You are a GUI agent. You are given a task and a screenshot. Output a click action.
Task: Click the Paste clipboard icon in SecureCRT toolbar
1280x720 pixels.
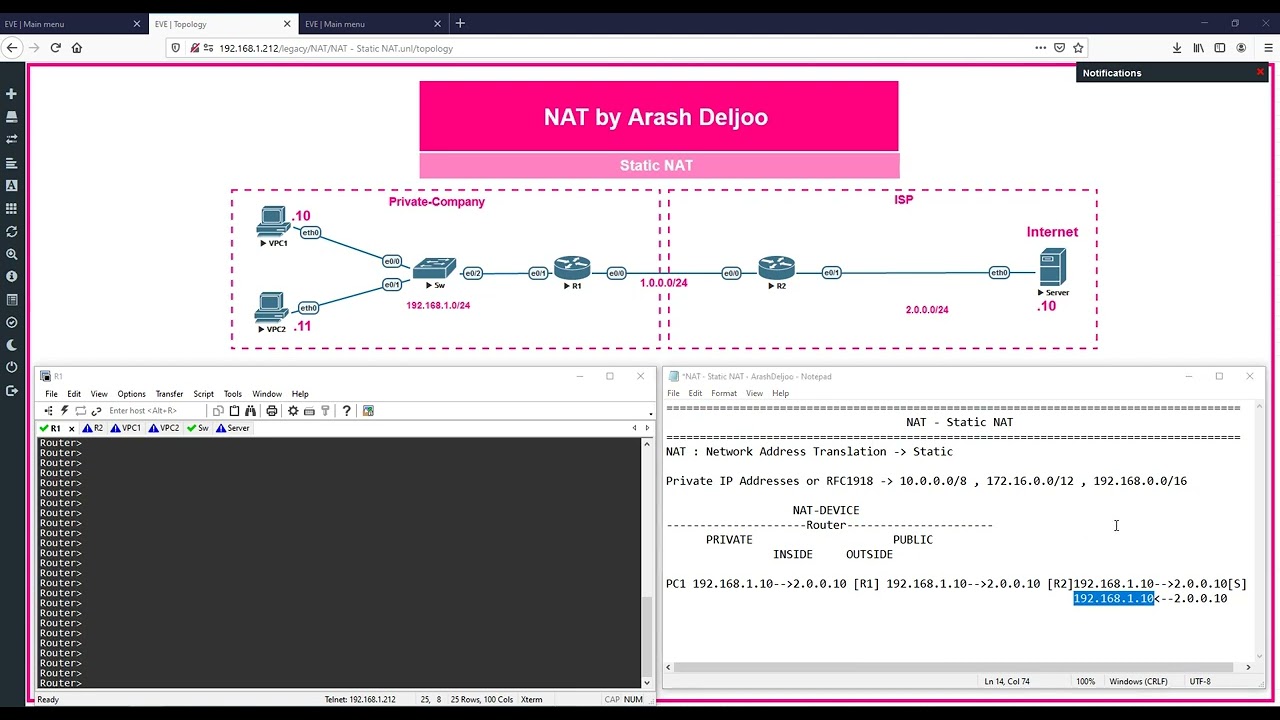234,411
